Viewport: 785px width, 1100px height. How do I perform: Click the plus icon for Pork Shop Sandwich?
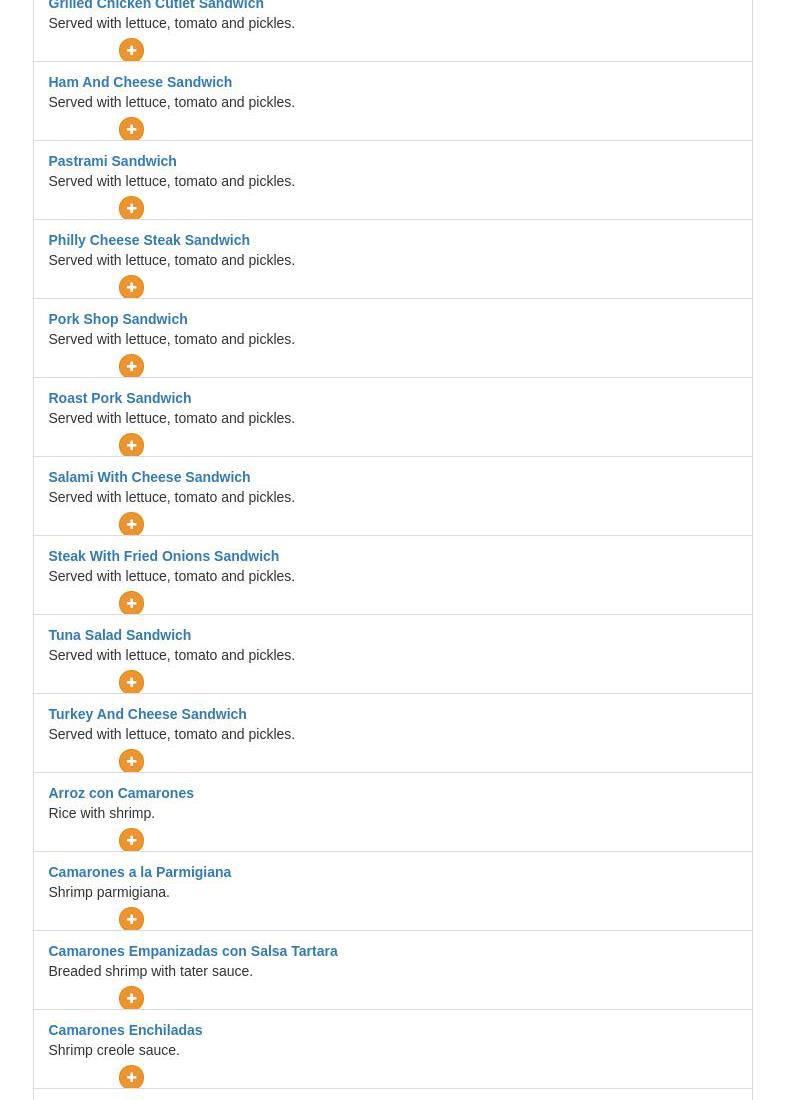point(131,366)
